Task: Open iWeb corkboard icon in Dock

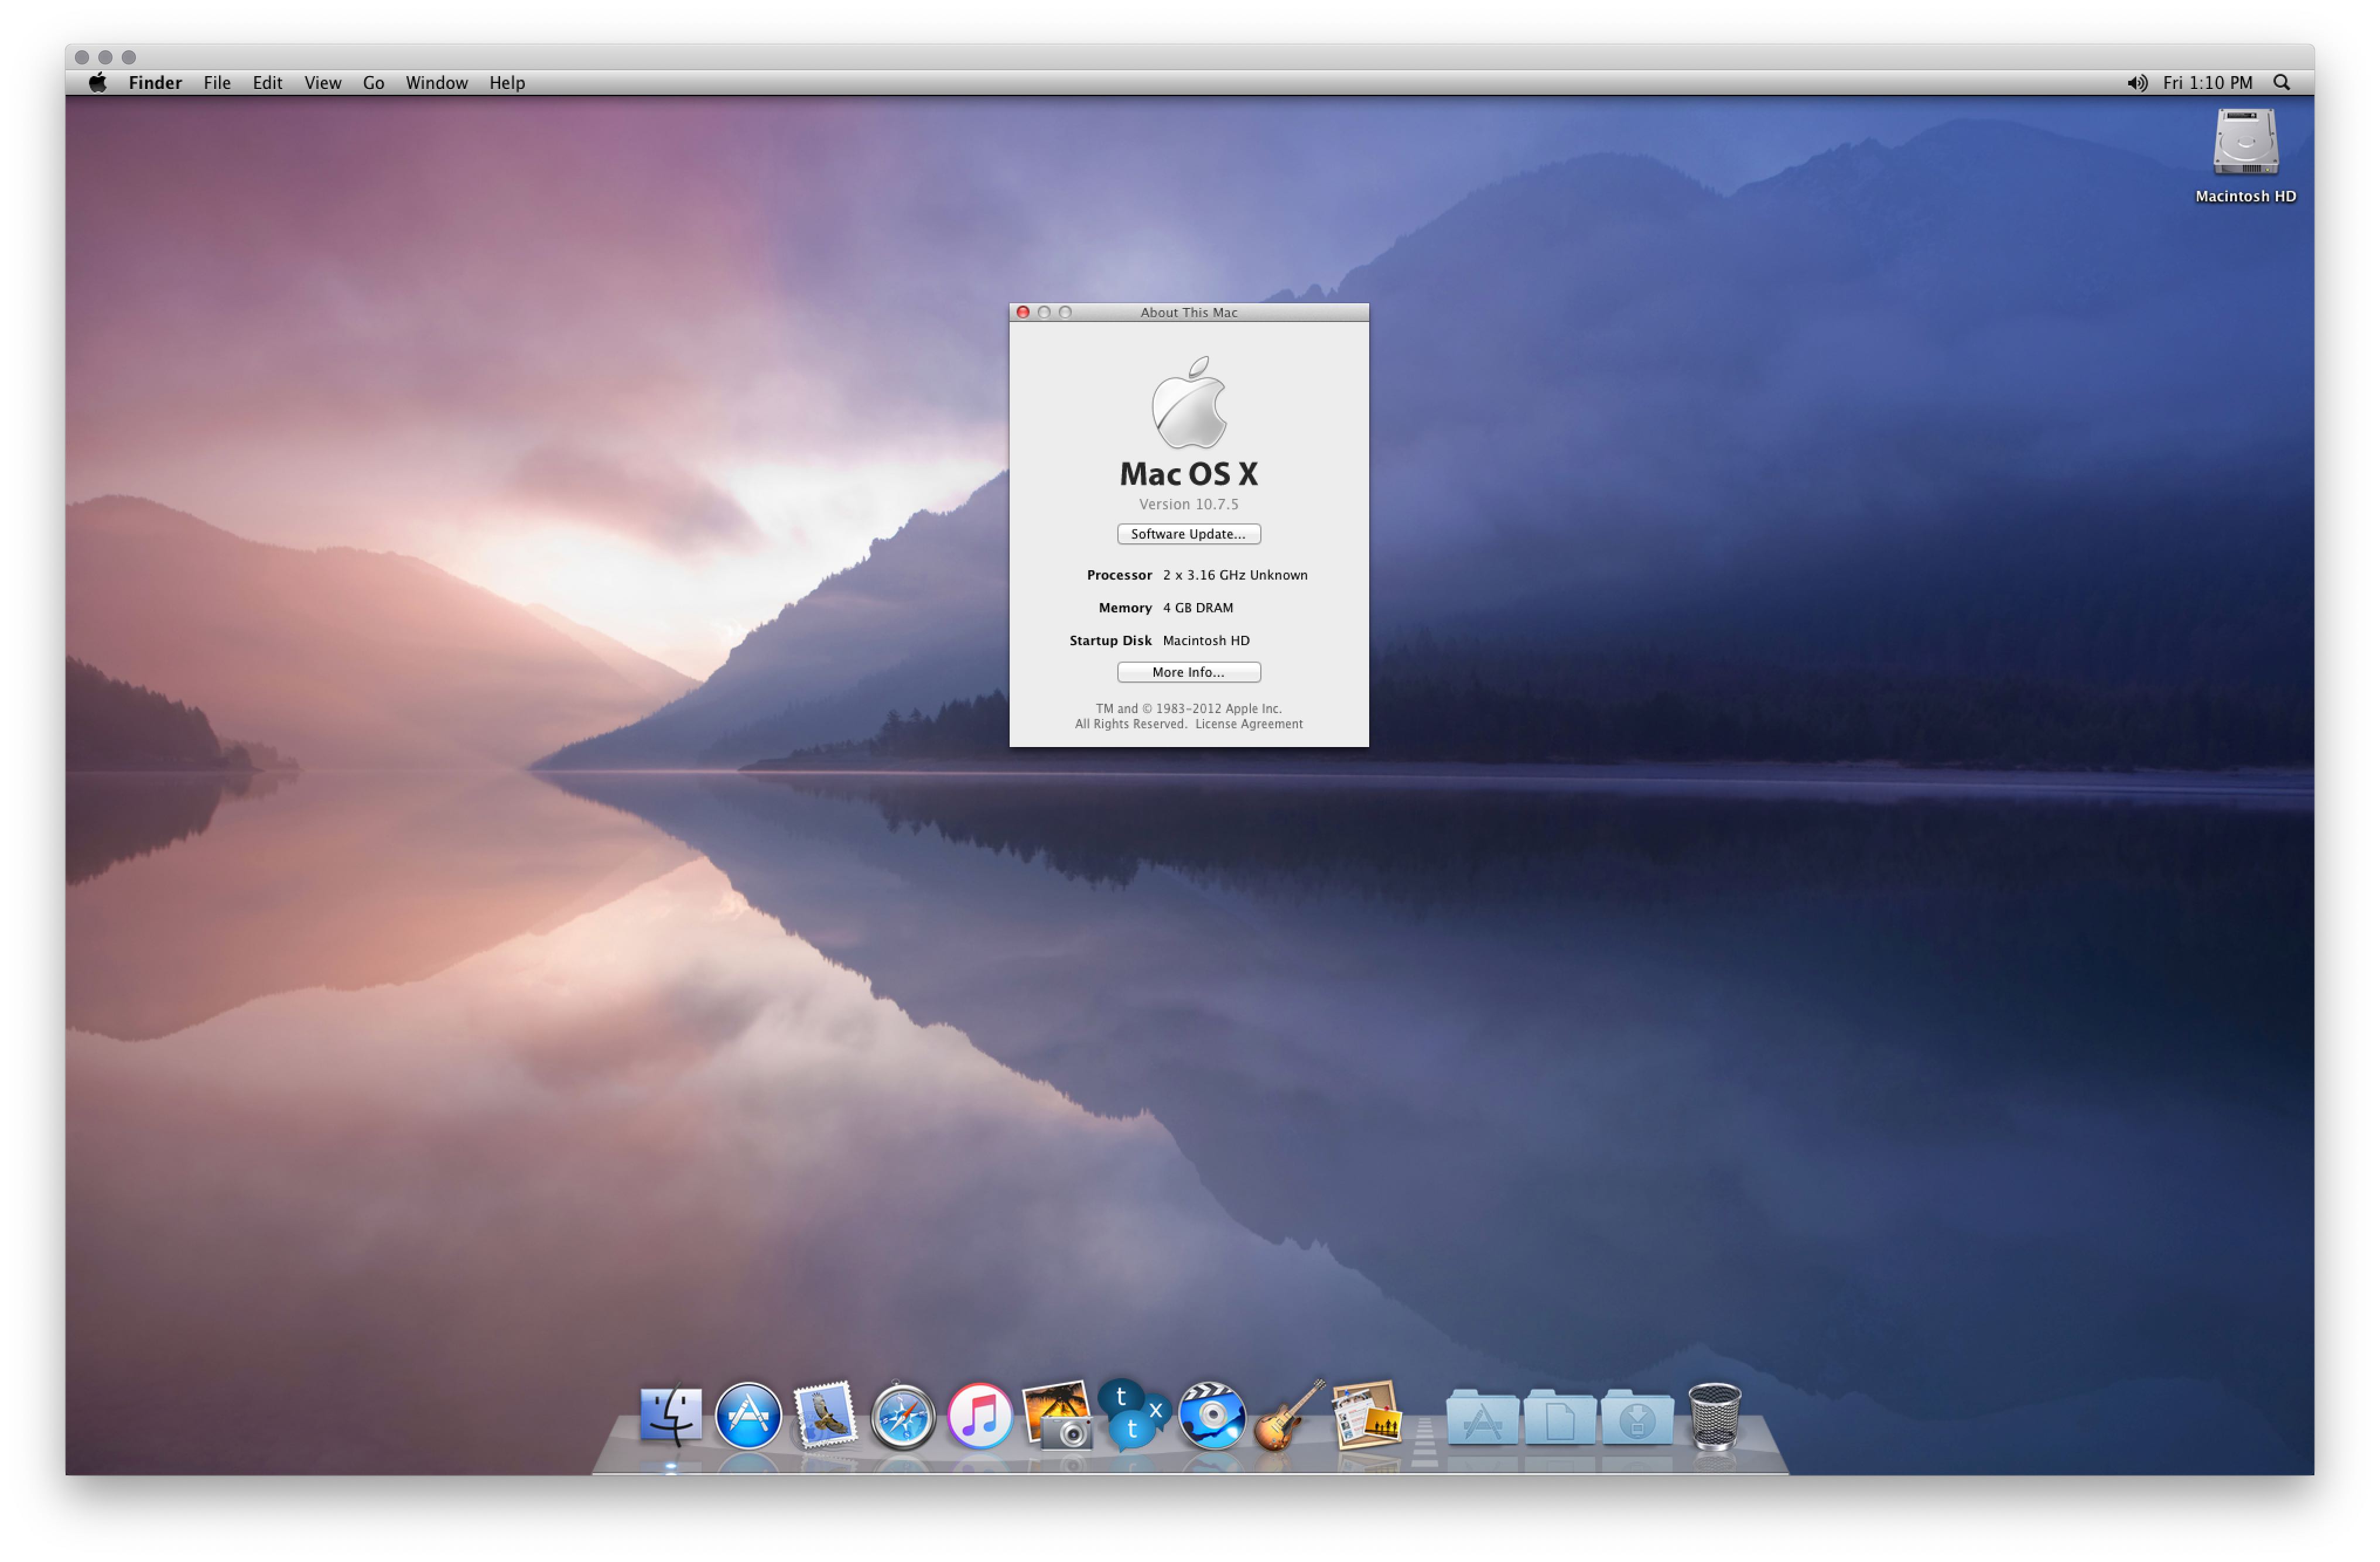Action: click(1366, 1416)
